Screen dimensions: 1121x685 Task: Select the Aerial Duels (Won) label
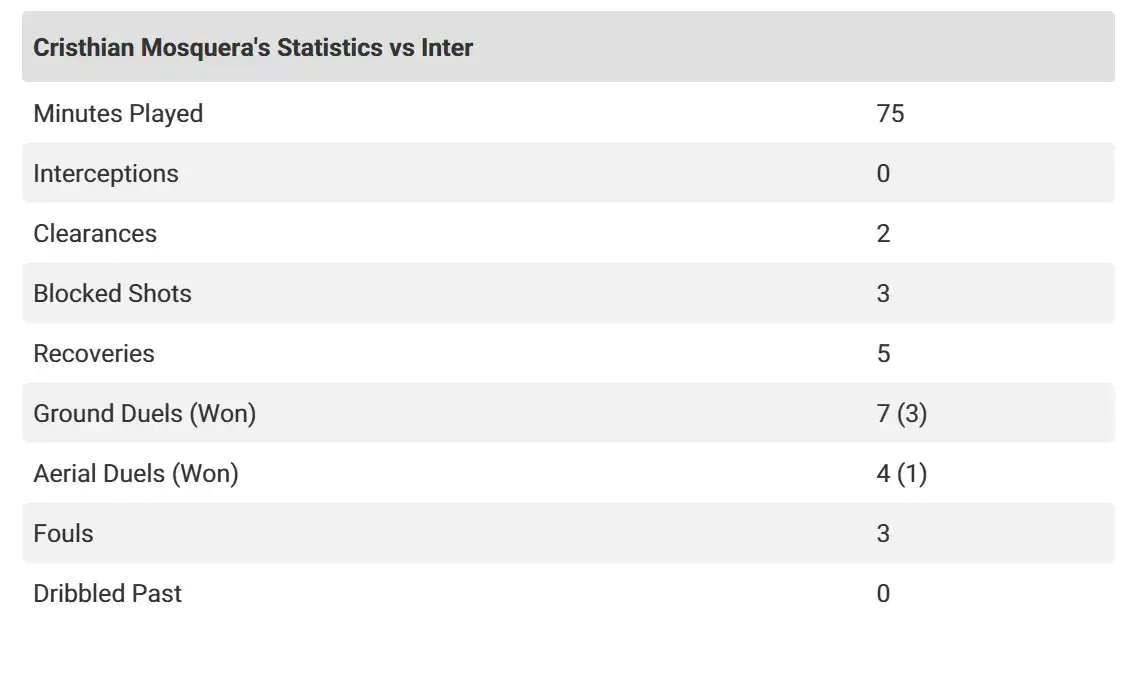(x=136, y=473)
